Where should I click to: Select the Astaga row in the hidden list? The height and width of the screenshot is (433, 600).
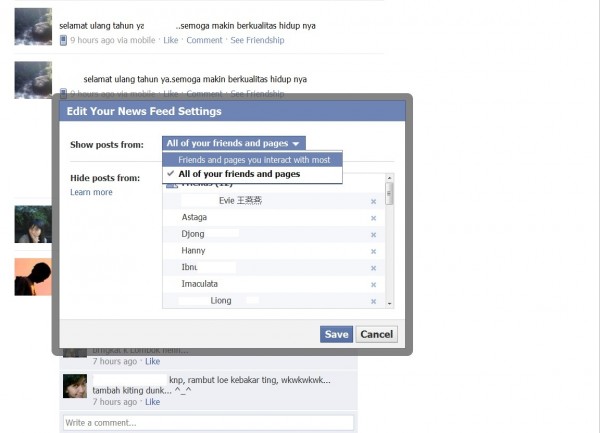coord(274,218)
